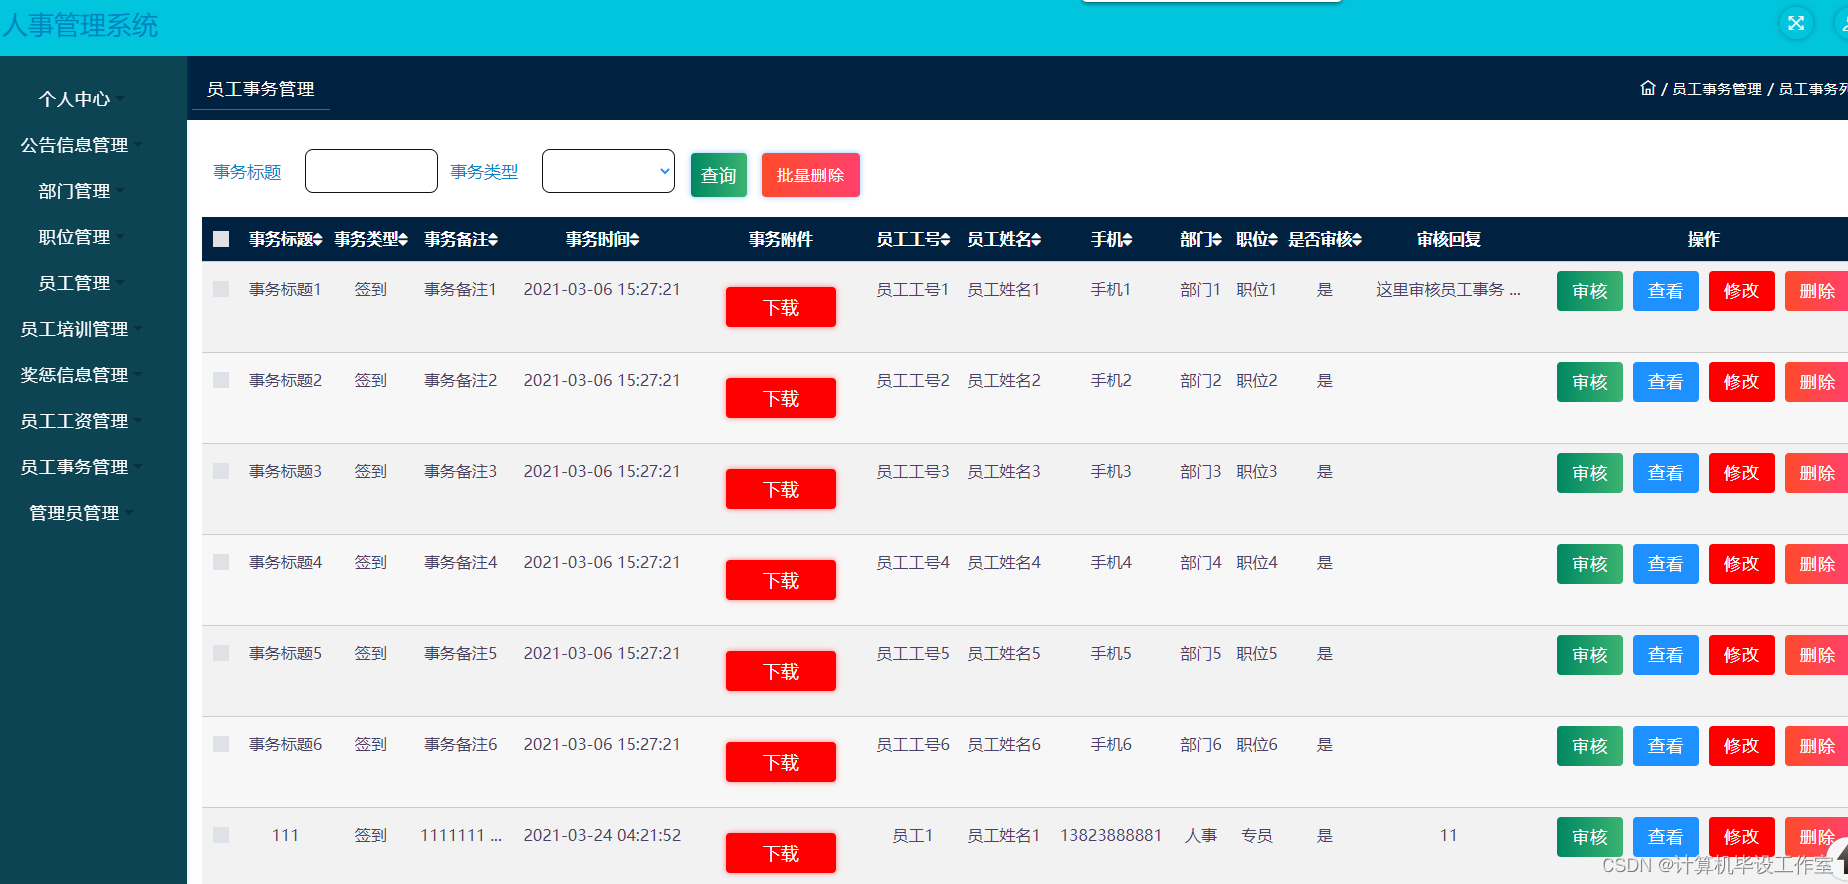The height and width of the screenshot is (884, 1848).
Task: Check the row checkbox for 111
Action: pos(221,835)
